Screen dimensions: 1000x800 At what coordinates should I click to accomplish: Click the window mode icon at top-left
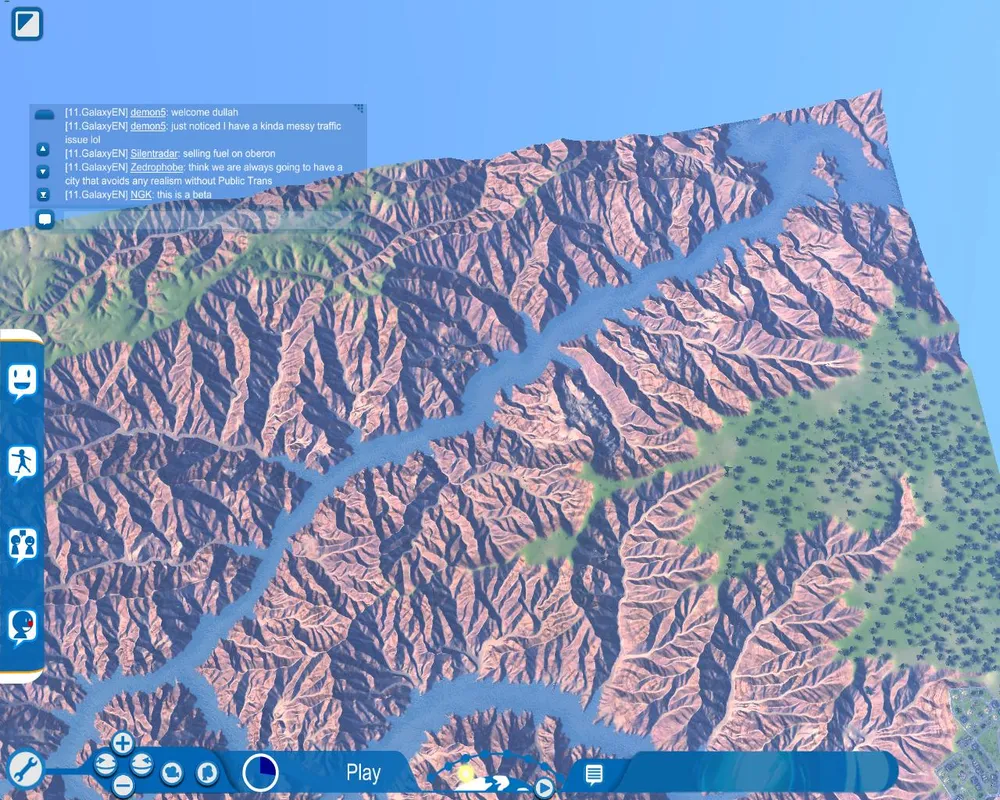coord(27,24)
